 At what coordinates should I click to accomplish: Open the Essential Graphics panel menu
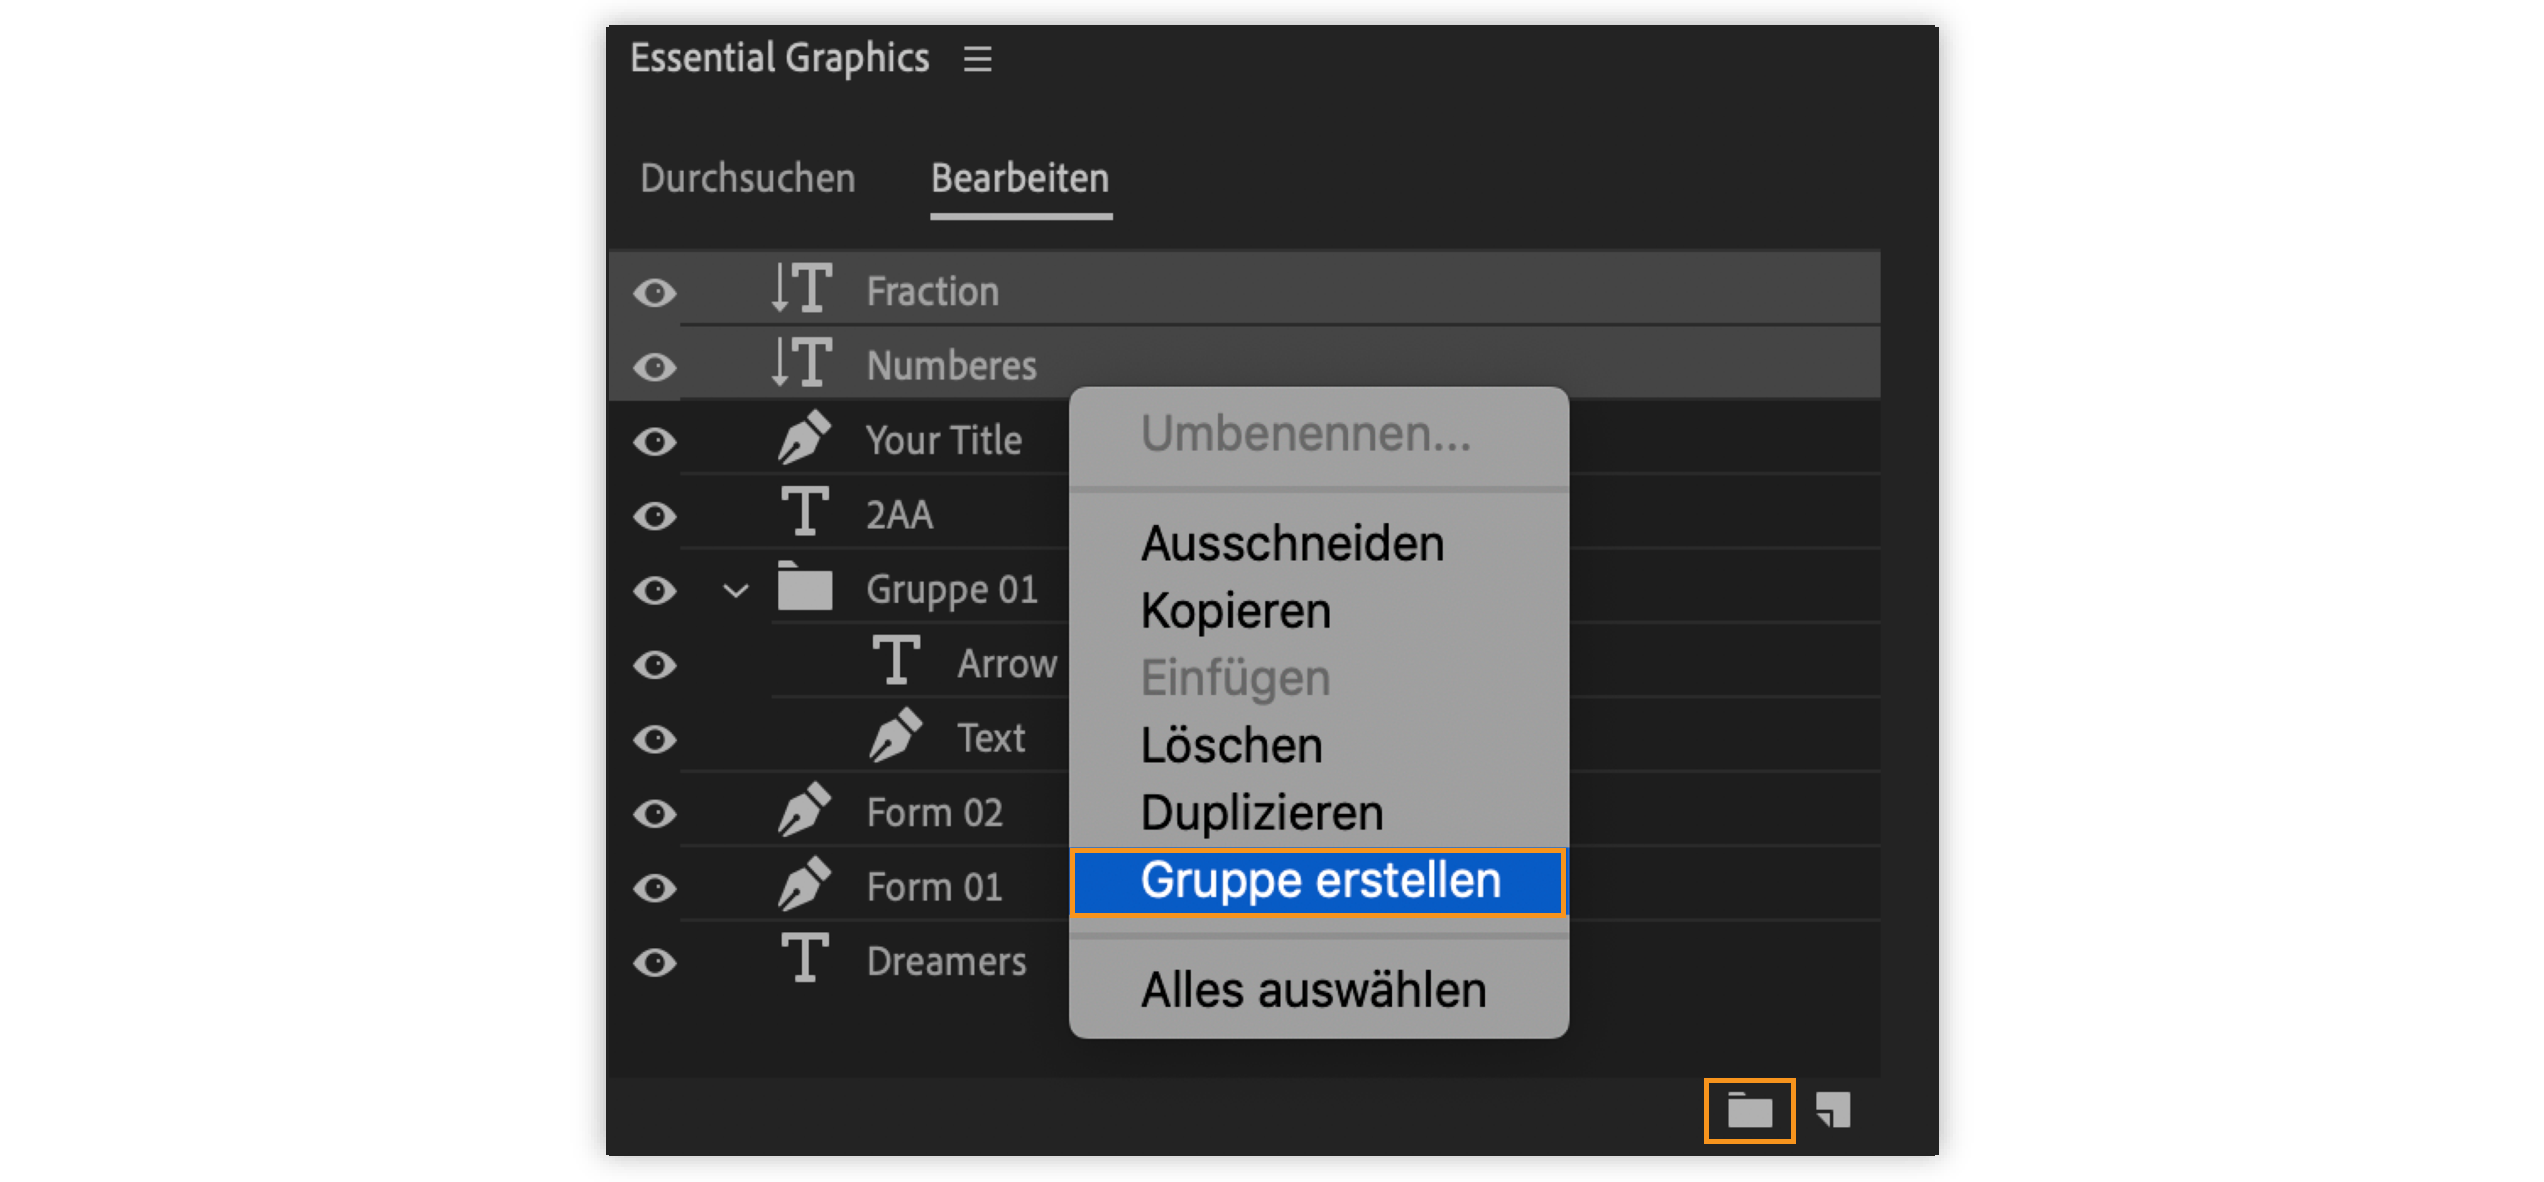click(x=977, y=58)
